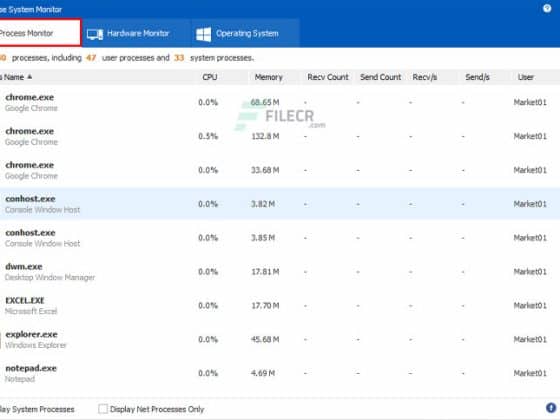The width and height of the screenshot is (560, 420).
Task: Sort by the Memory column header
Action: click(269, 77)
